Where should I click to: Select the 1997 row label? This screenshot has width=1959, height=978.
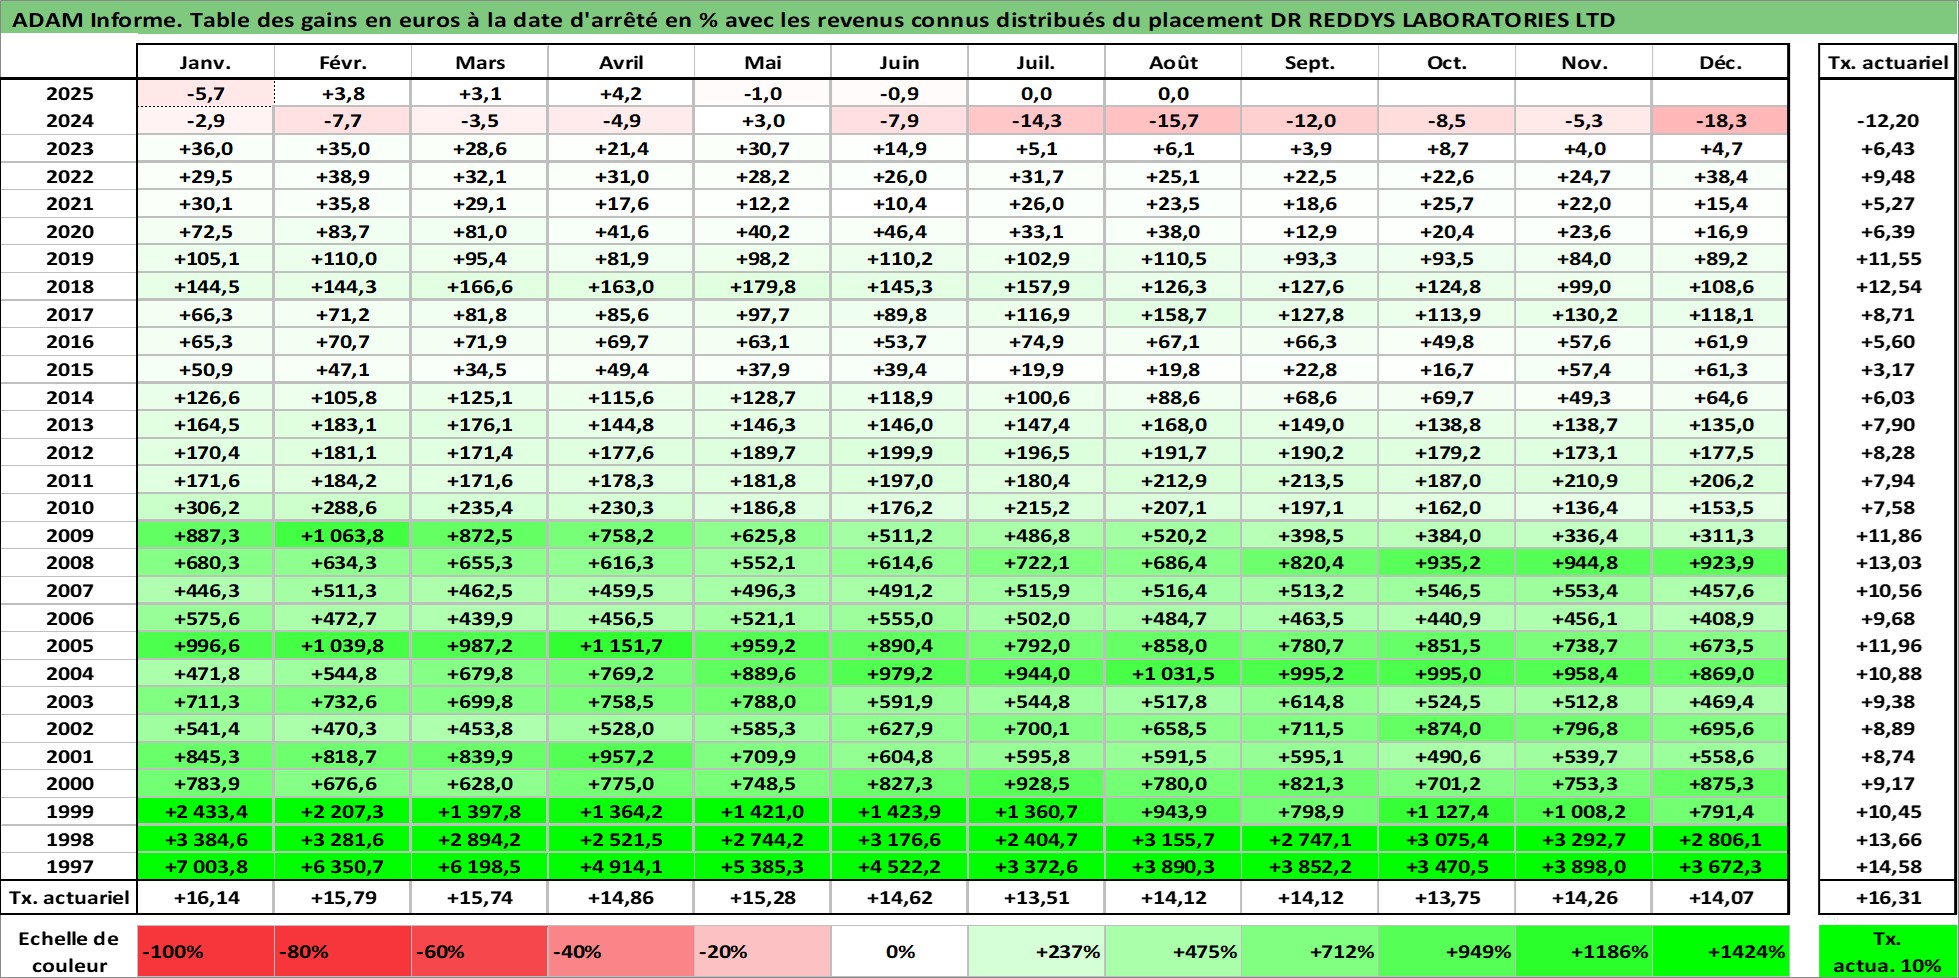69,867
